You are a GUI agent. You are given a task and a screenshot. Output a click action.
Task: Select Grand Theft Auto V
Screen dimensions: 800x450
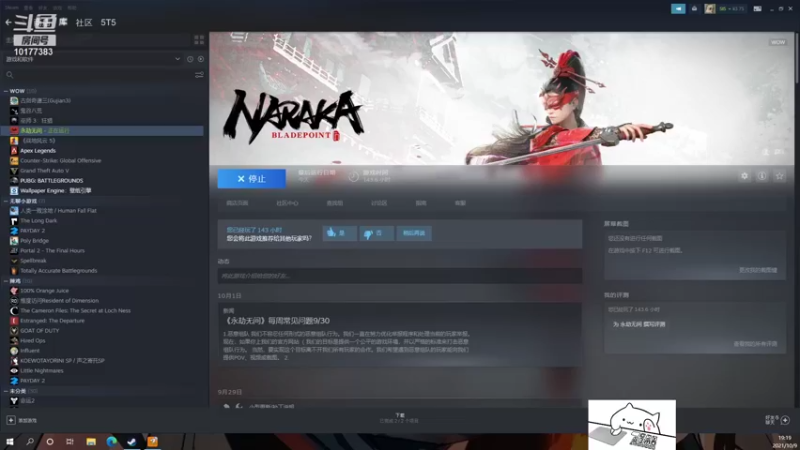tap(44, 170)
